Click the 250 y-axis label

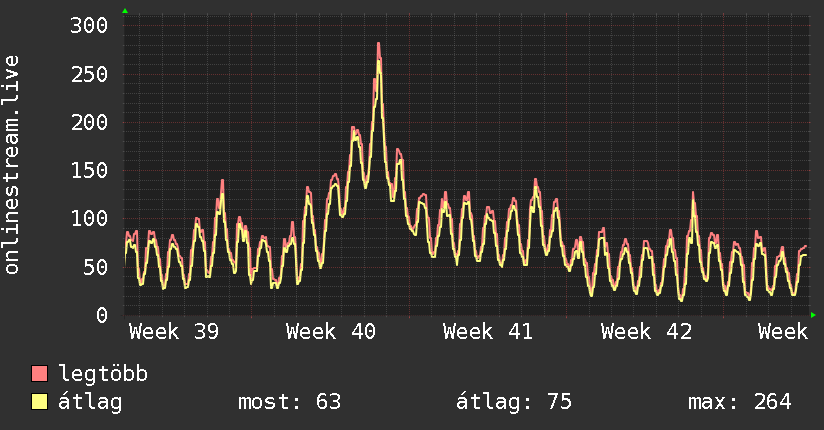pos(89,74)
